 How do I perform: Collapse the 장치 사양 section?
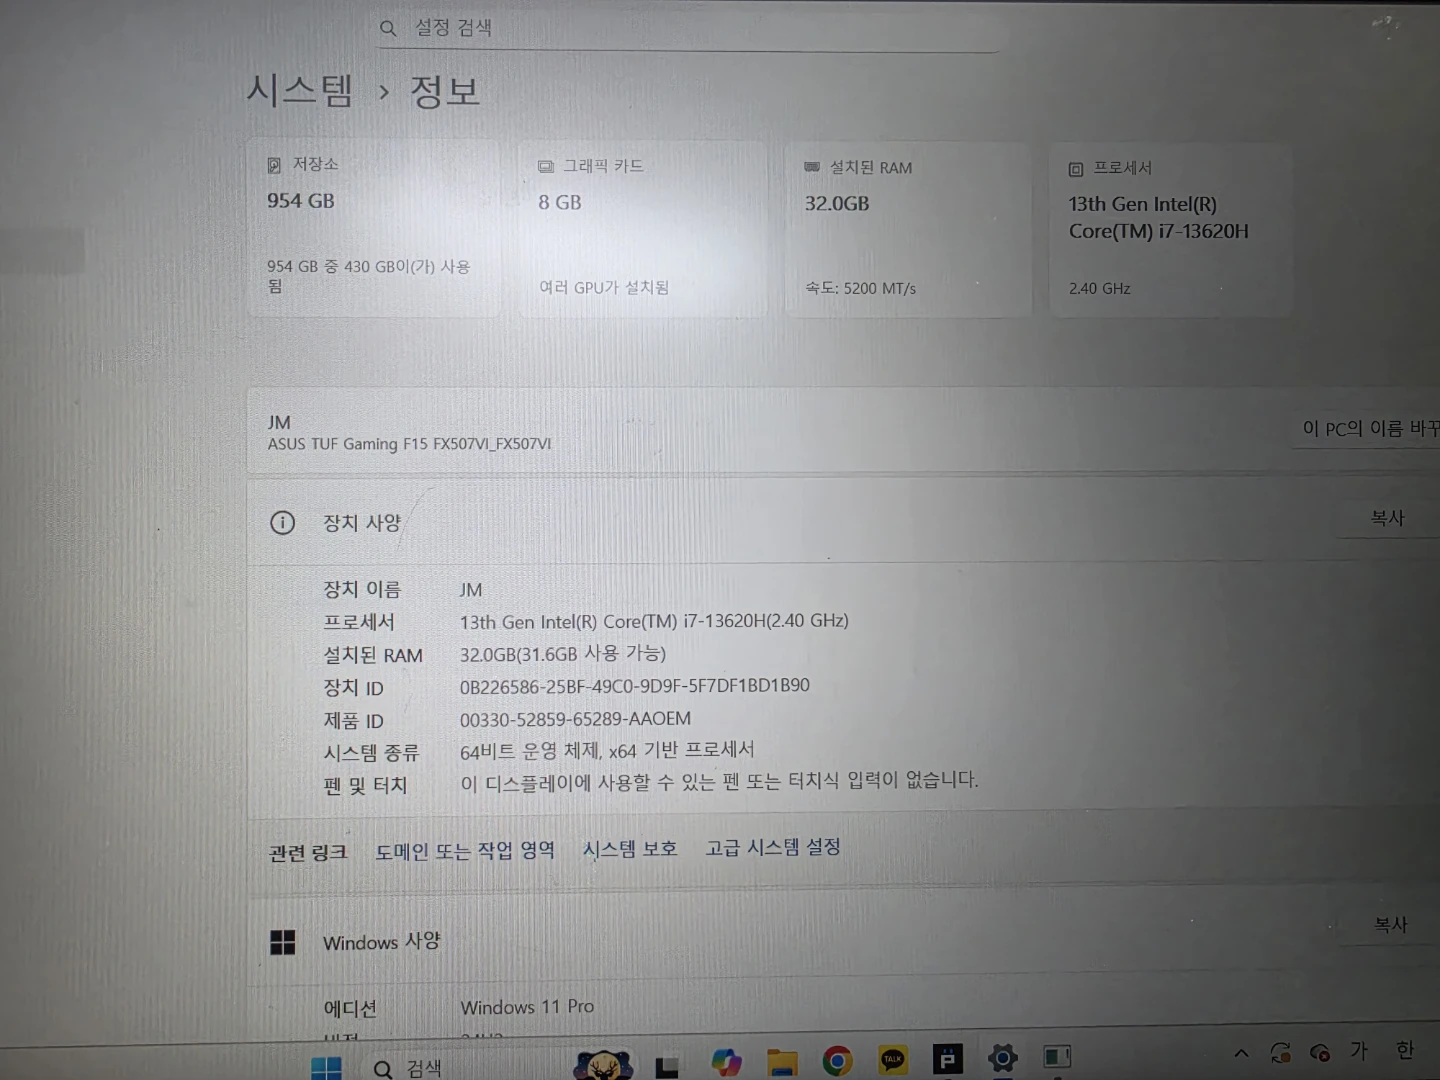[840, 522]
